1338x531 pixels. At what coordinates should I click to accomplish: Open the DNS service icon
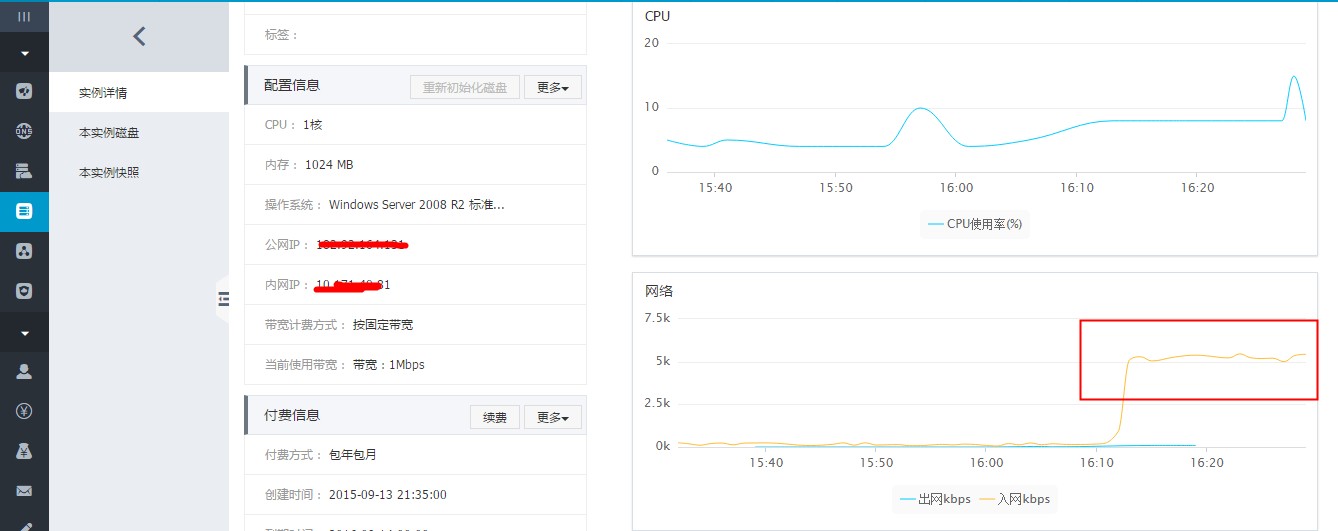[24, 131]
